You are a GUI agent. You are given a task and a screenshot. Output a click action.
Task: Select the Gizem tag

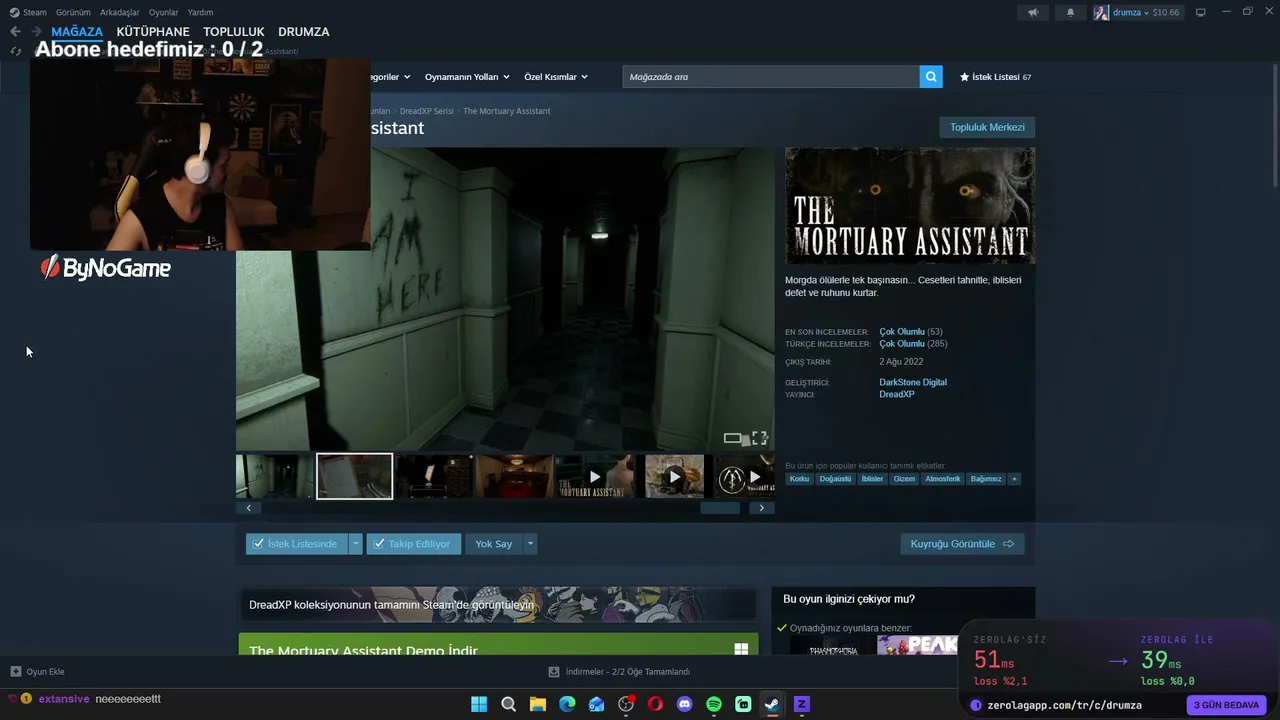[x=904, y=479]
